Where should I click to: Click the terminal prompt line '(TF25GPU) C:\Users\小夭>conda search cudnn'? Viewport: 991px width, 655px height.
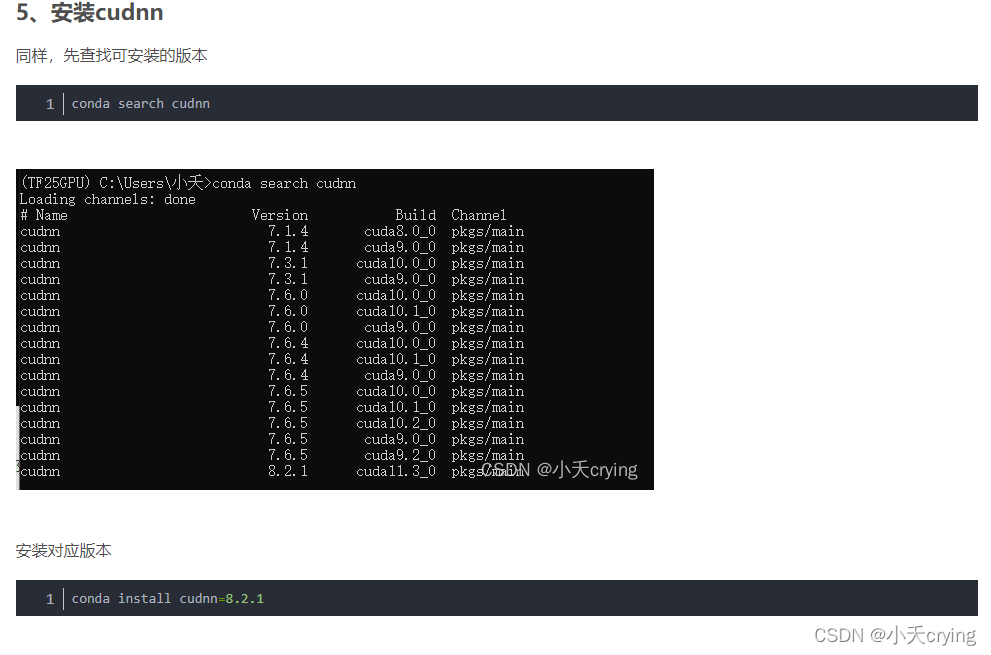(188, 183)
